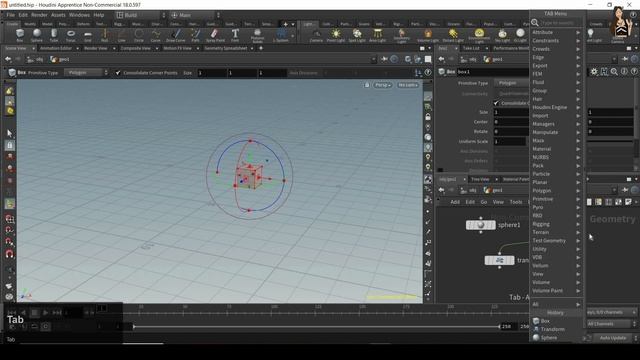640x360 pixels.
Task: Click the parameter pane gear settings icon
Action: pyautogui.click(x=594, y=71)
